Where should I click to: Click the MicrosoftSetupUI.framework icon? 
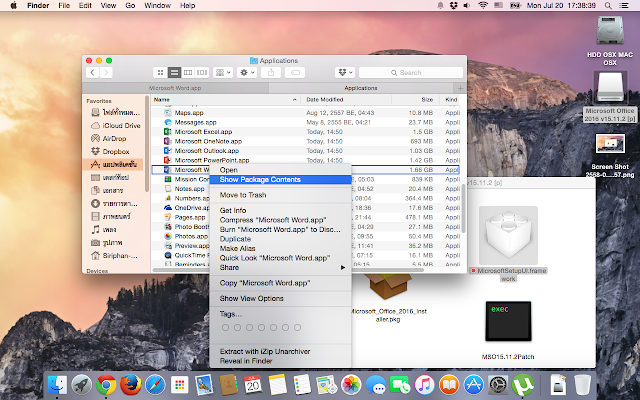pyautogui.click(x=508, y=235)
